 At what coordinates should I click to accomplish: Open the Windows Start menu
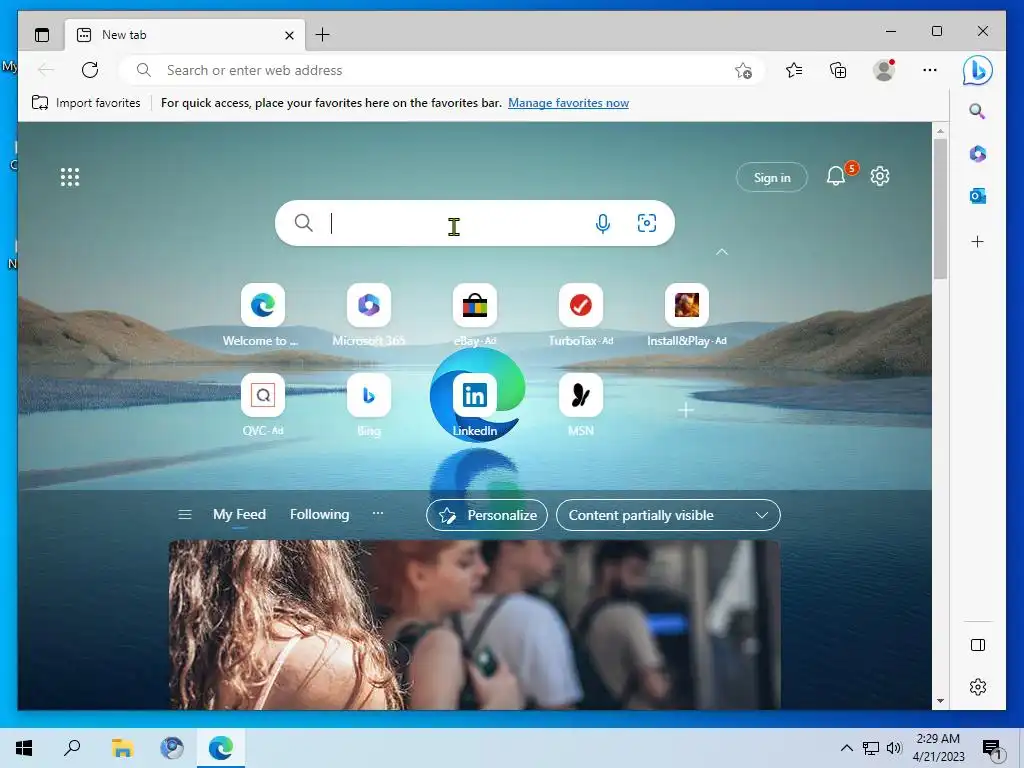[24, 748]
